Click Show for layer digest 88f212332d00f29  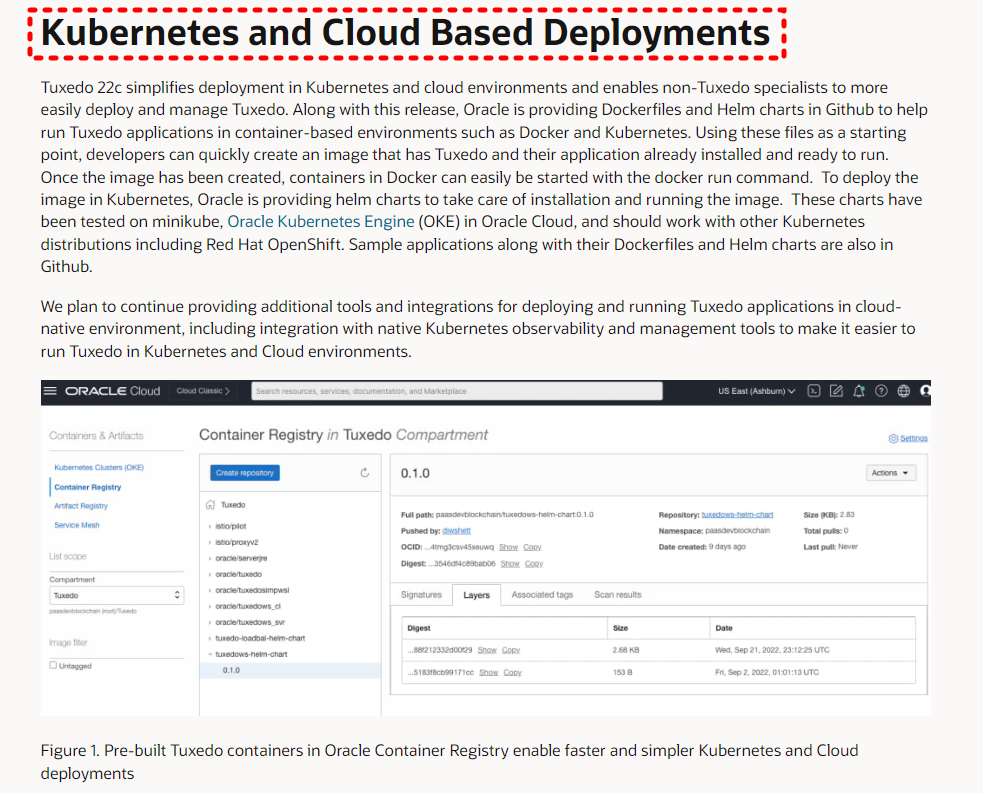[x=487, y=650]
